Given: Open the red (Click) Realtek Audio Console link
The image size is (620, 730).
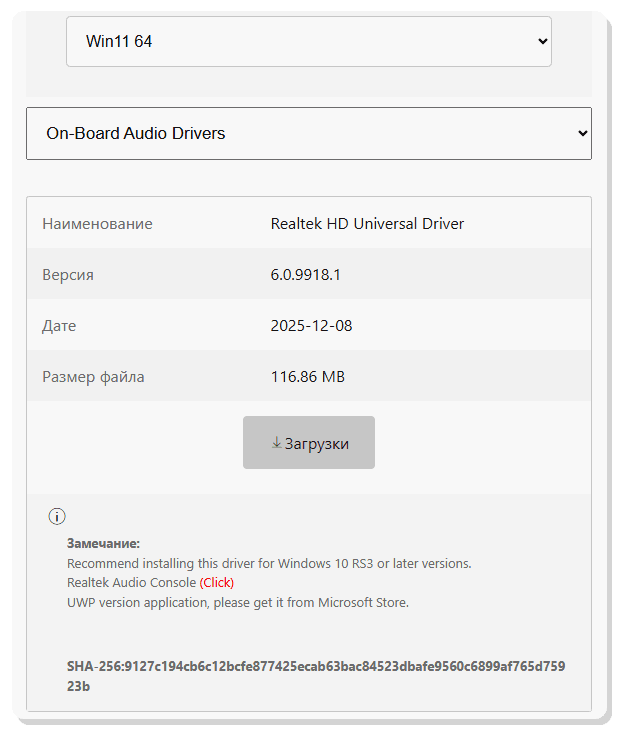Looking at the screenshot, I should click(x=216, y=582).
